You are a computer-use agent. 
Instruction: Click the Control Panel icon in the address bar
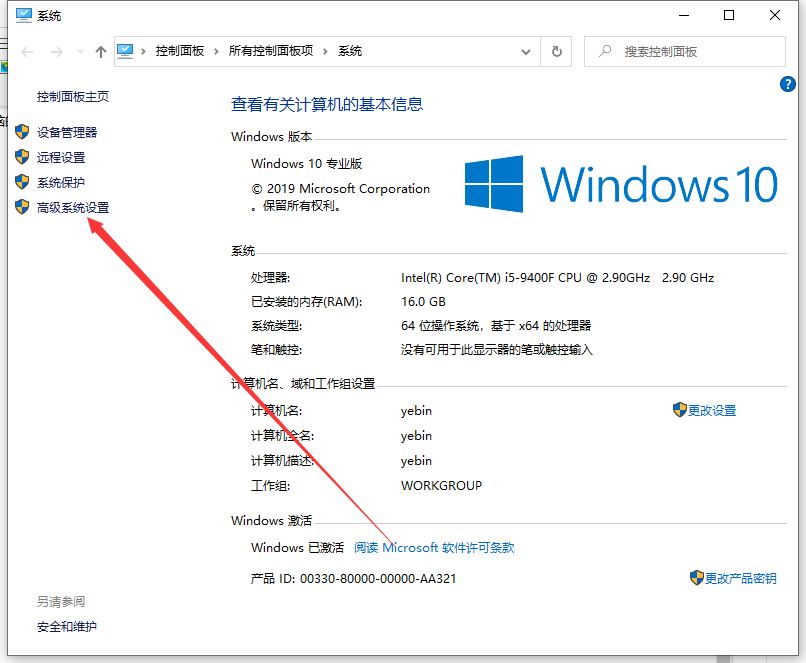click(x=124, y=51)
